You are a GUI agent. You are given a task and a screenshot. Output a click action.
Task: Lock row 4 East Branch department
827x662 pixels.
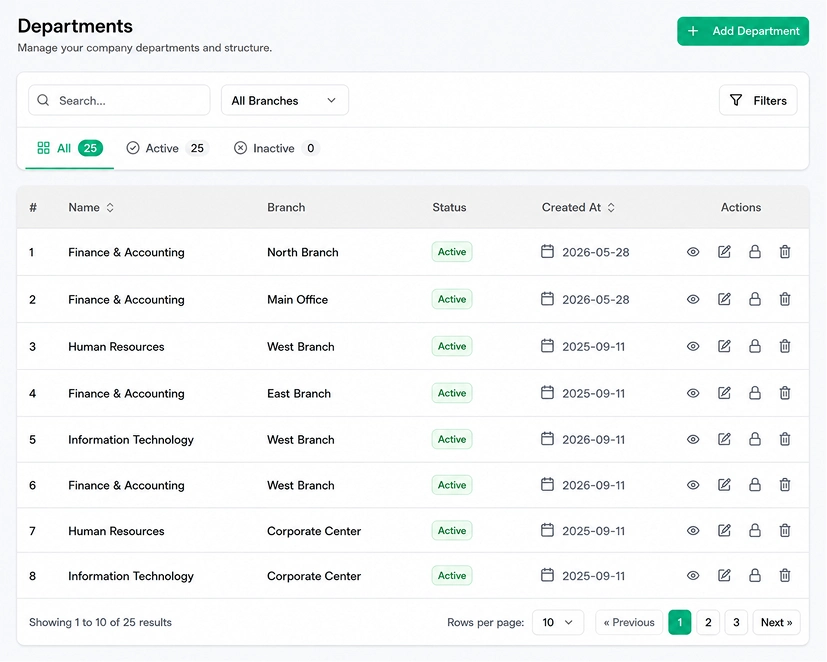point(755,393)
